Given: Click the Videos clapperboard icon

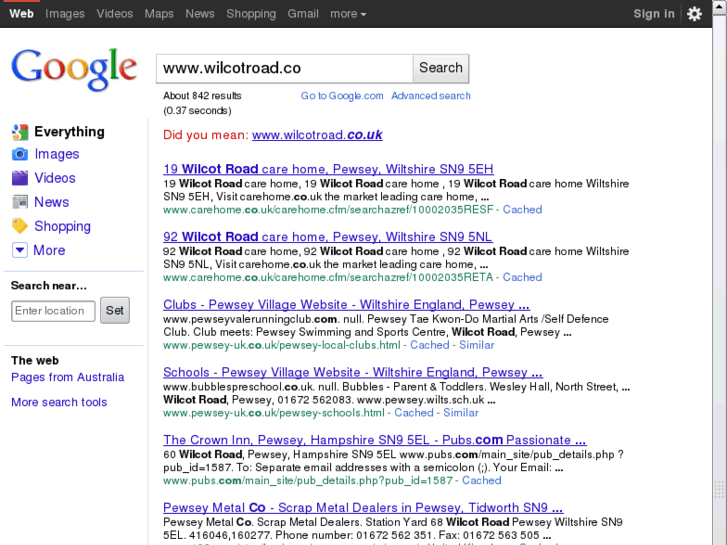Looking at the screenshot, I should (20, 178).
